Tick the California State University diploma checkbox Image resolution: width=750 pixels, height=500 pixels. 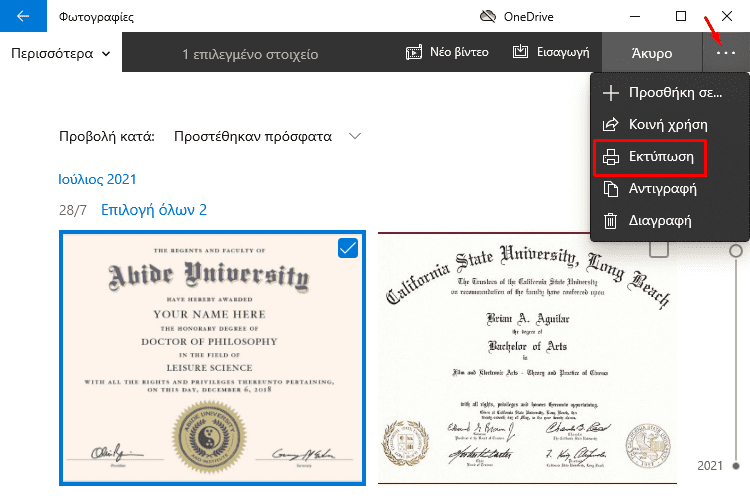tap(659, 248)
